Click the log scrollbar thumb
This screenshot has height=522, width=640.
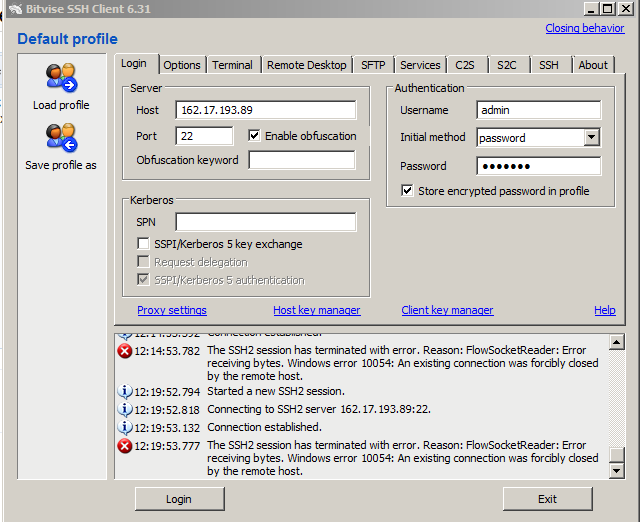[616, 455]
